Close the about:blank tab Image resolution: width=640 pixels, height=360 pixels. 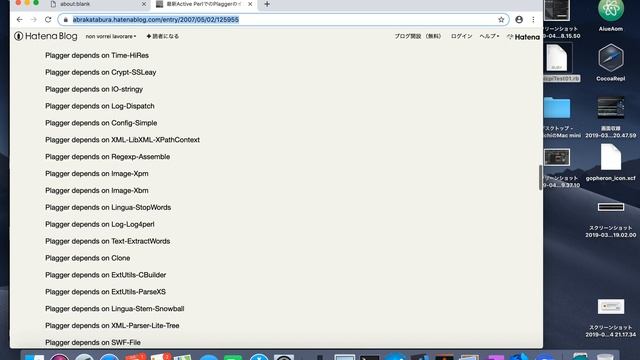[x=144, y=4]
